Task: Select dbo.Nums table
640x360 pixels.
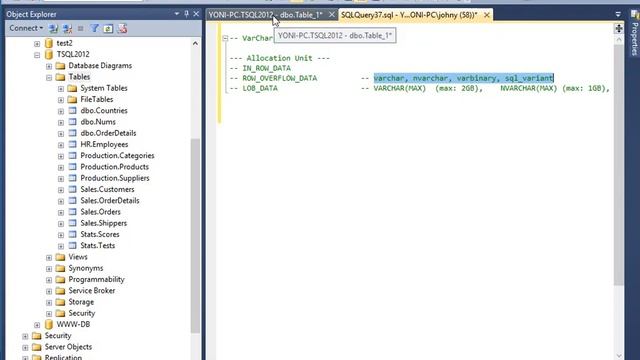Action: click(x=98, y=122)
